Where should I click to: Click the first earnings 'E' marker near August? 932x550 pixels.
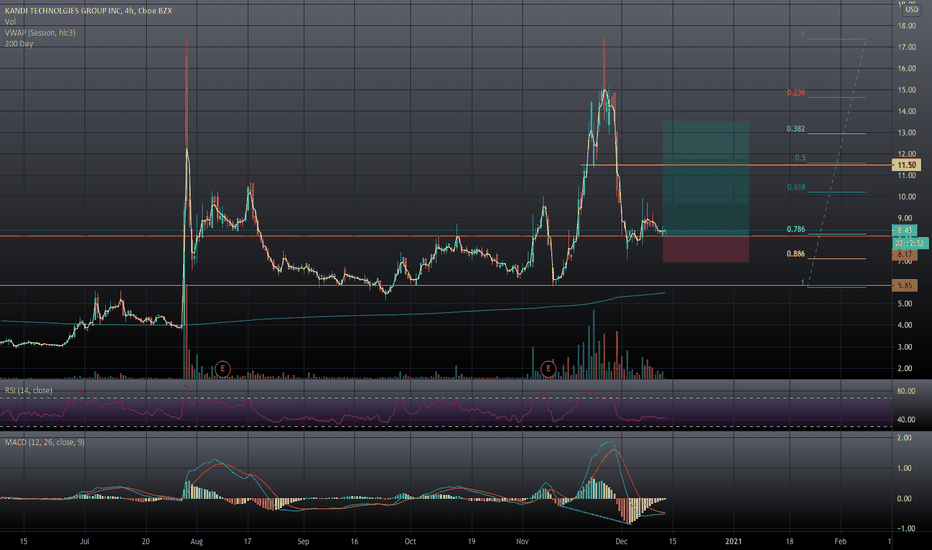222,369
